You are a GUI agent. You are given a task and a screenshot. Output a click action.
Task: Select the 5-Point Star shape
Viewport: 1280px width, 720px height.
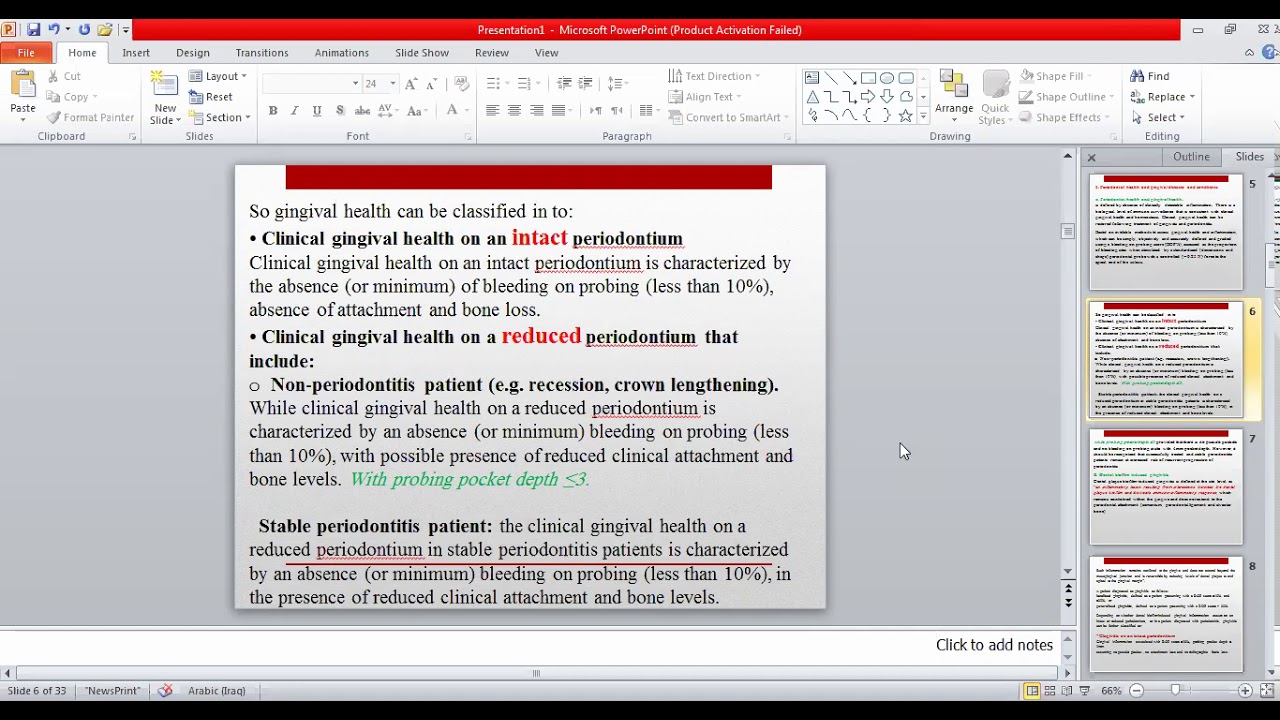[x=906, y=116]
